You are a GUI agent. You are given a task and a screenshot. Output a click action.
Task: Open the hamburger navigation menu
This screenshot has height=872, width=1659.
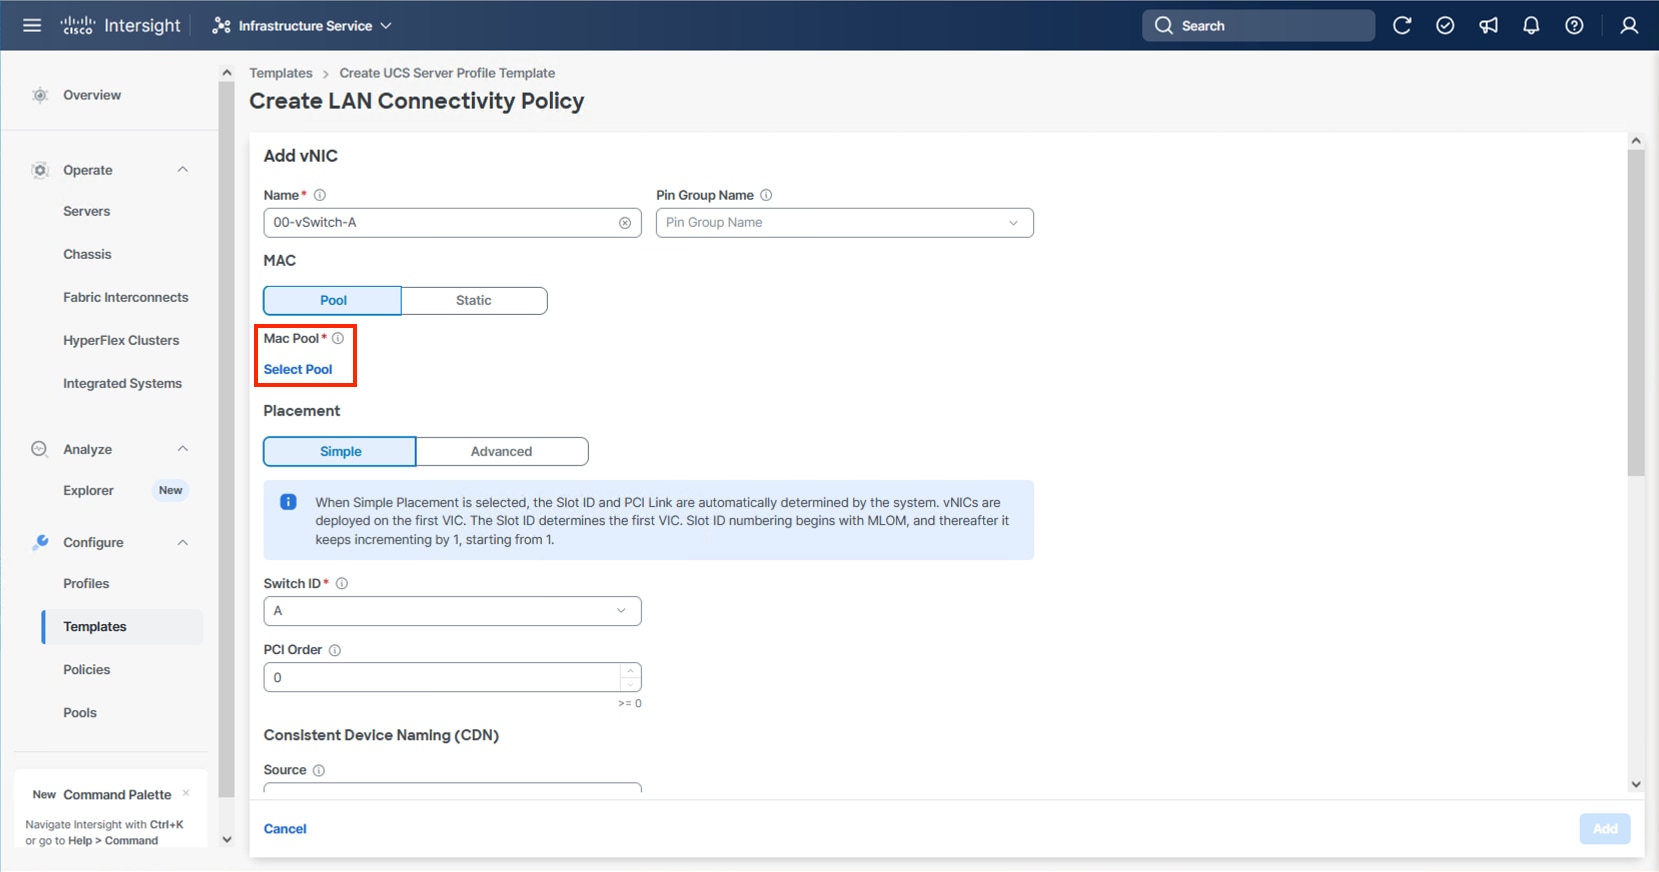tap(32, 25)
